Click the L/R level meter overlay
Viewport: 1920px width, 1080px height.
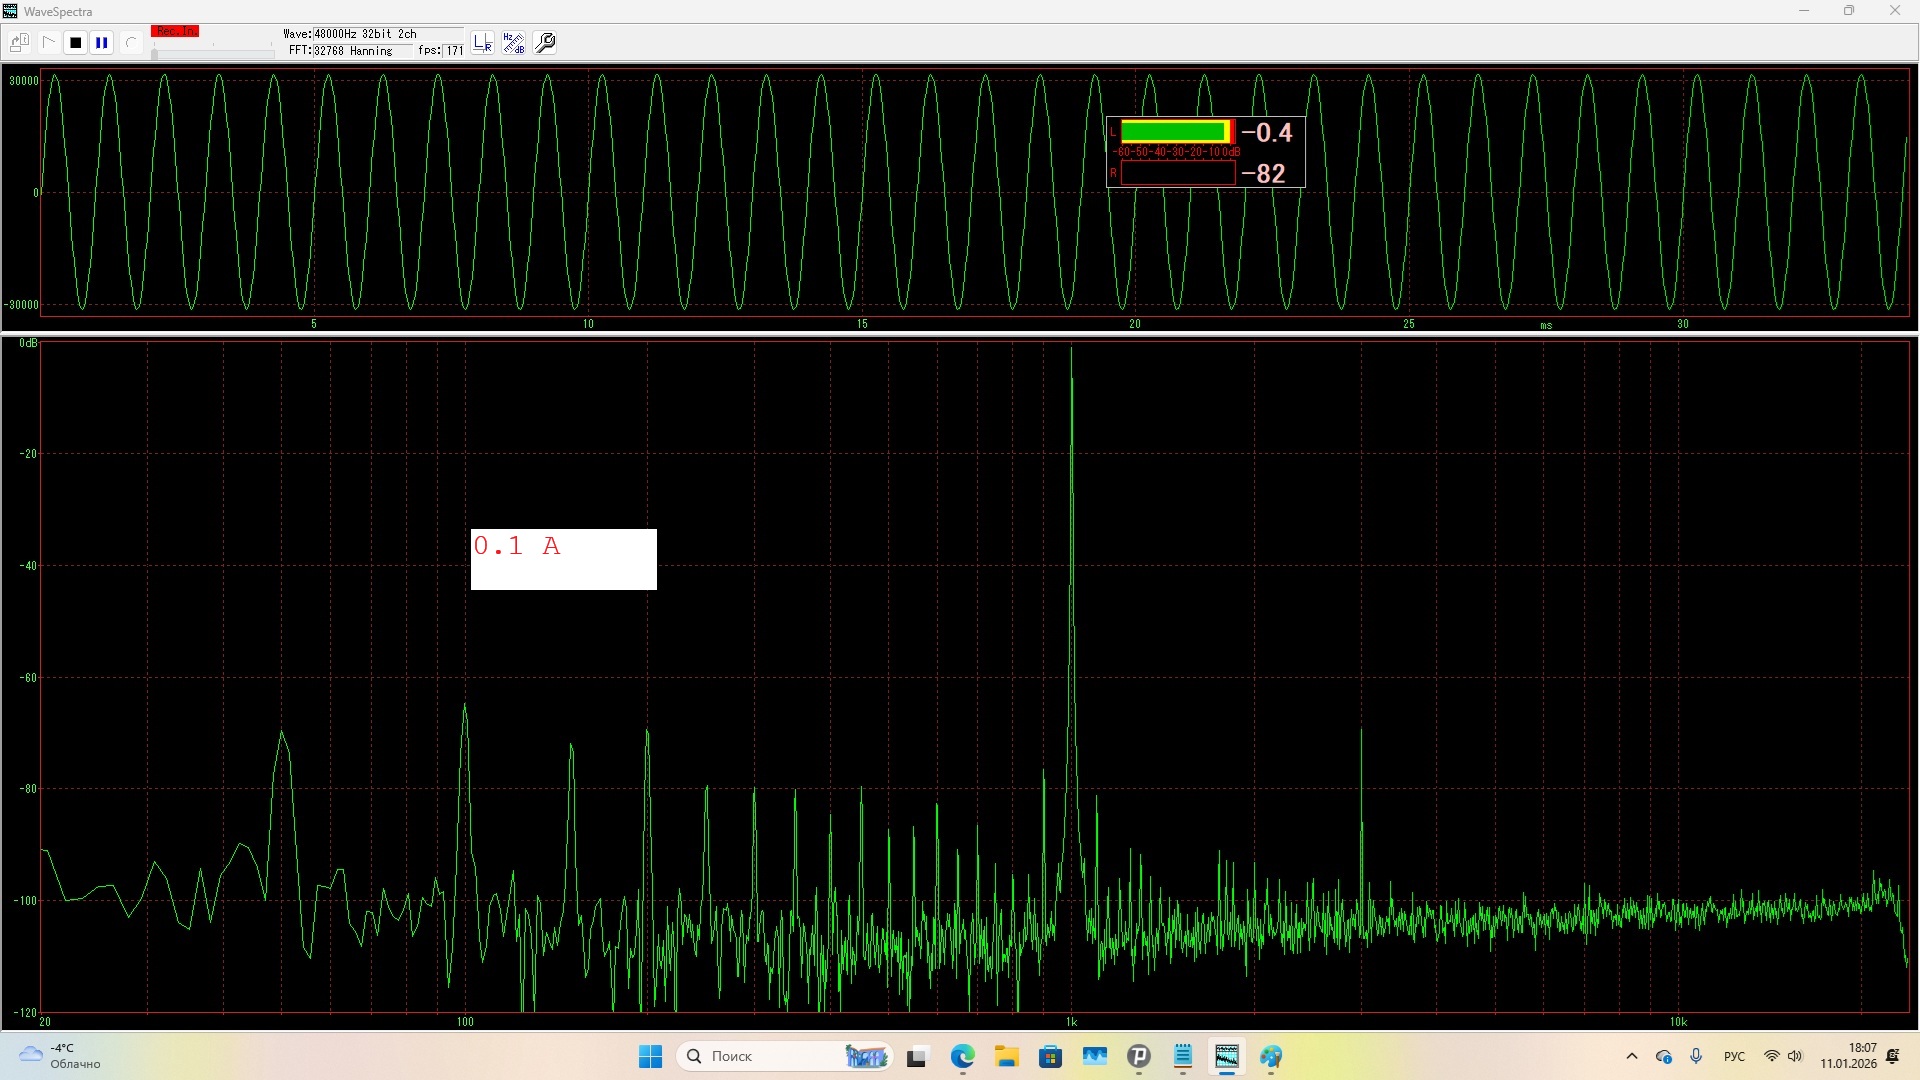tap(1205, 152)
